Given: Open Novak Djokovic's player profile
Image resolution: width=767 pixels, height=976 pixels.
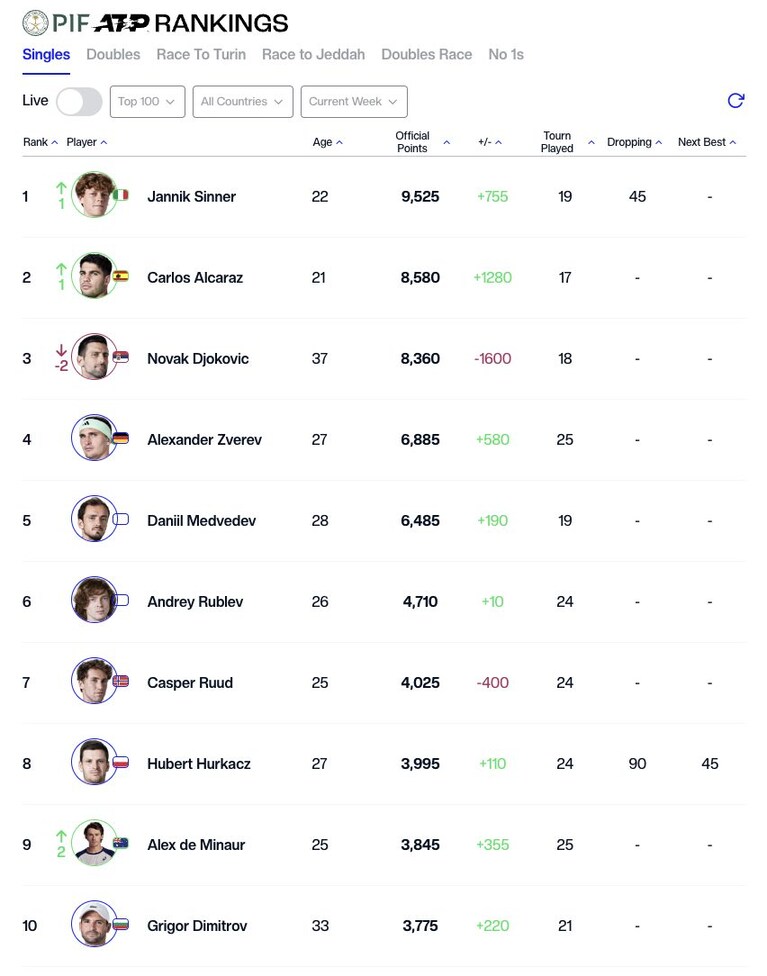Looking at the screenshot, I should 198,359.
